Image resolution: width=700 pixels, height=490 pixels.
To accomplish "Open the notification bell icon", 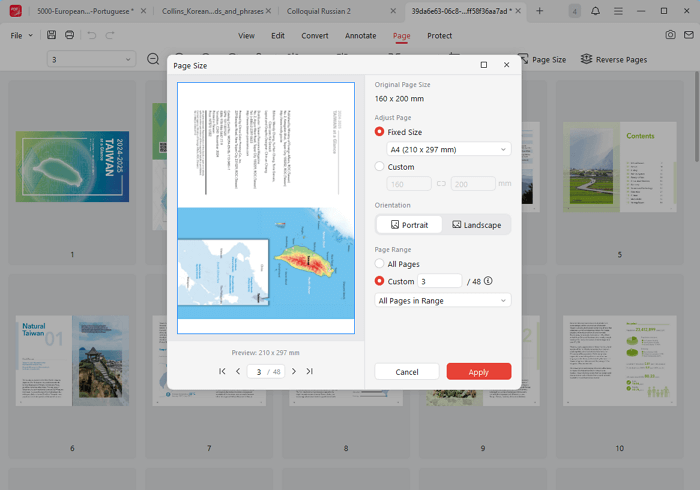I will (x=596, y=11).
